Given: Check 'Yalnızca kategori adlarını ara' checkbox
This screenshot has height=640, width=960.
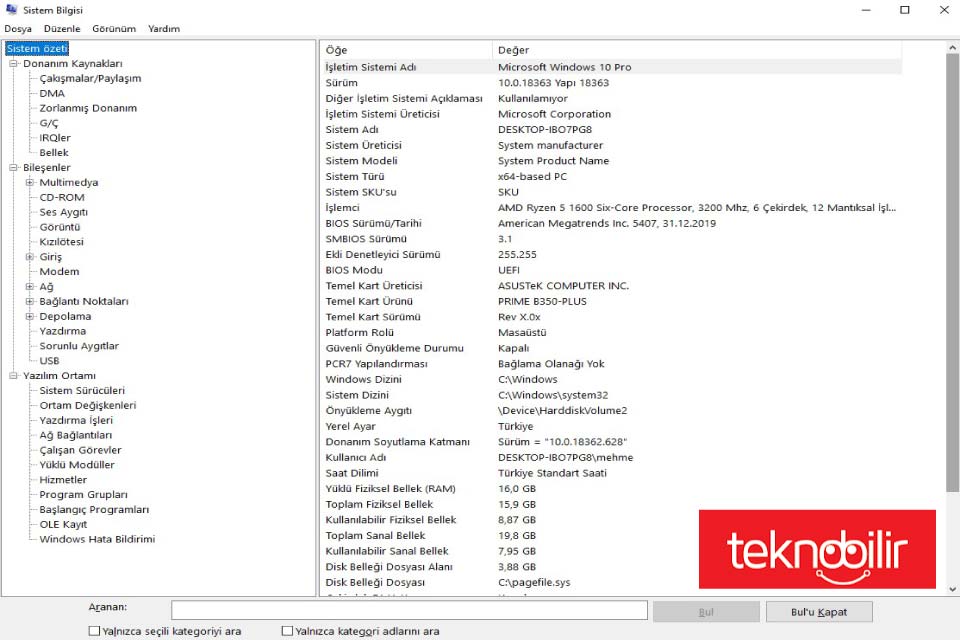Looking at the screenshot, I should pos(287,630).
